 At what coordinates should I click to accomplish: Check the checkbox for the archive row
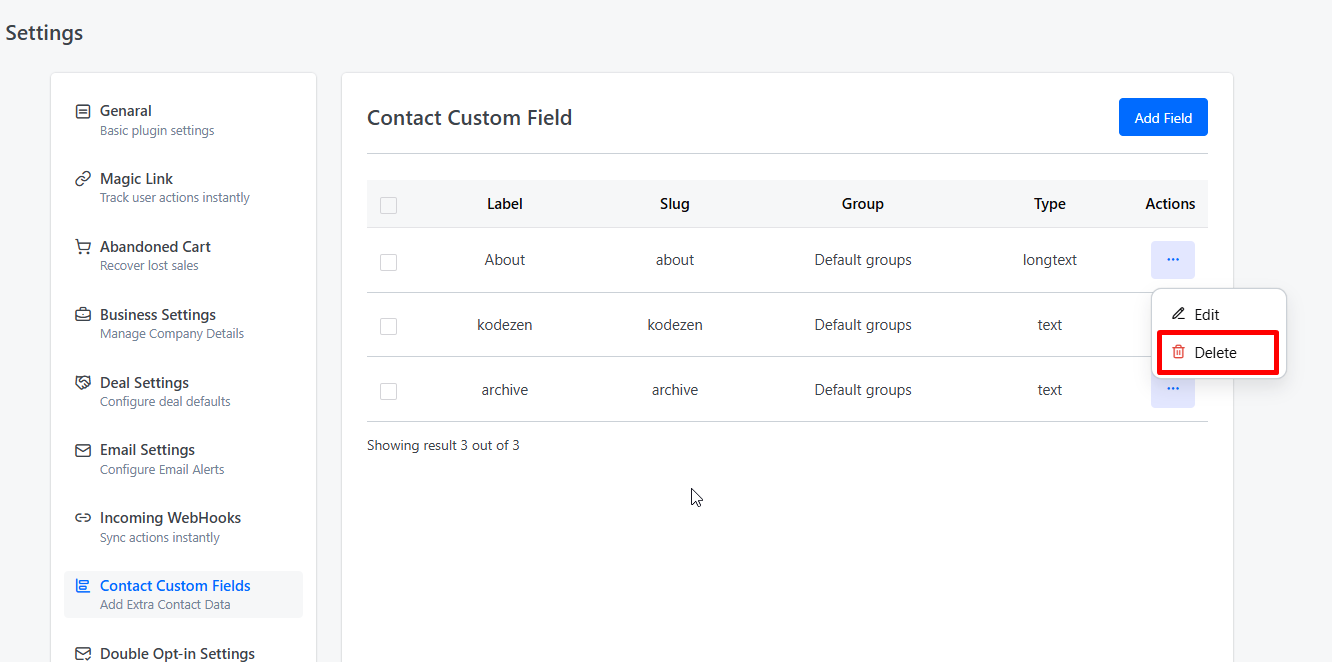tap(388, 391)
